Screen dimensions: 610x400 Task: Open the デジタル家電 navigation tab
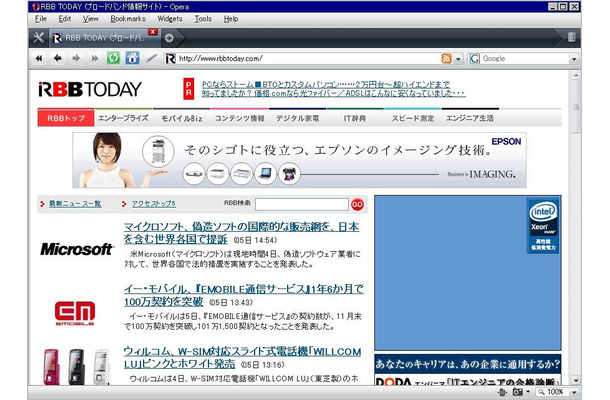pos(298,118)
